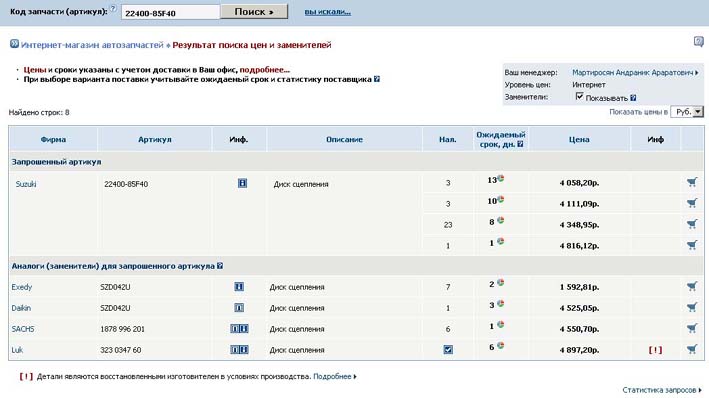Select article text 323 0347 60
709x398 pixels.
pos(121,350)
